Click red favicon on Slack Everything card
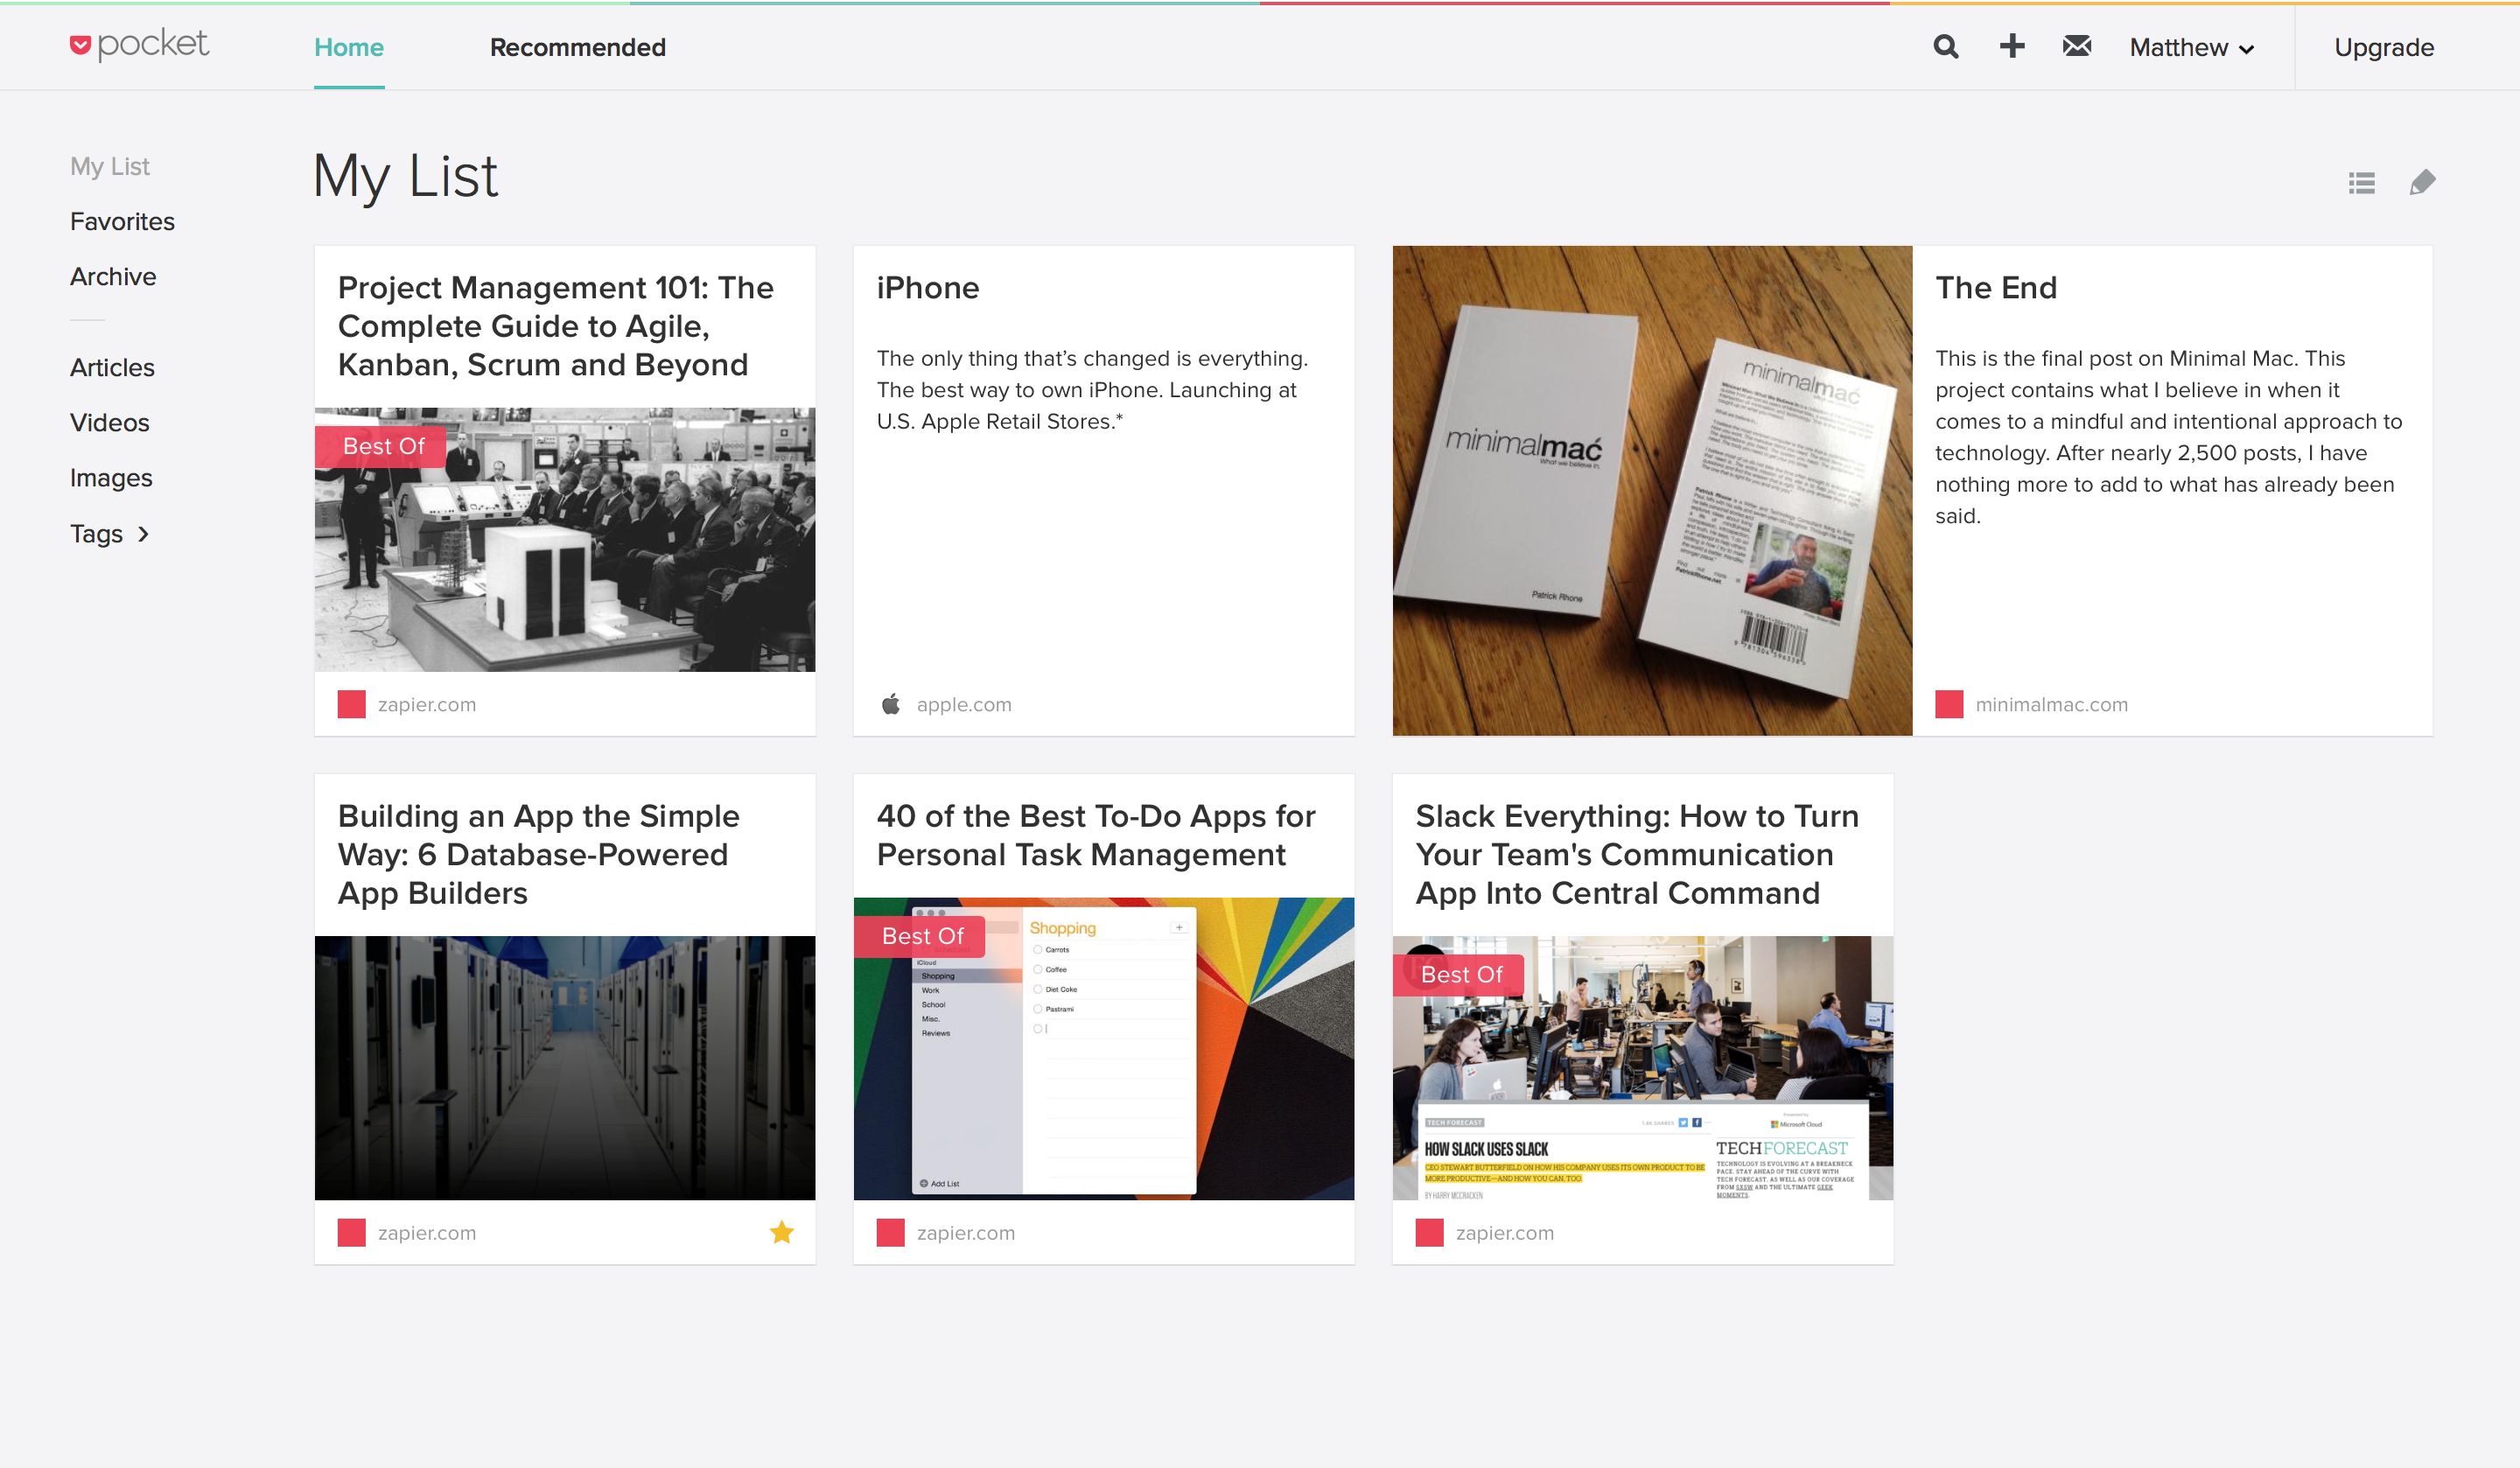Screen dimensions: 2520x1468 (x=1429, y=1233)
